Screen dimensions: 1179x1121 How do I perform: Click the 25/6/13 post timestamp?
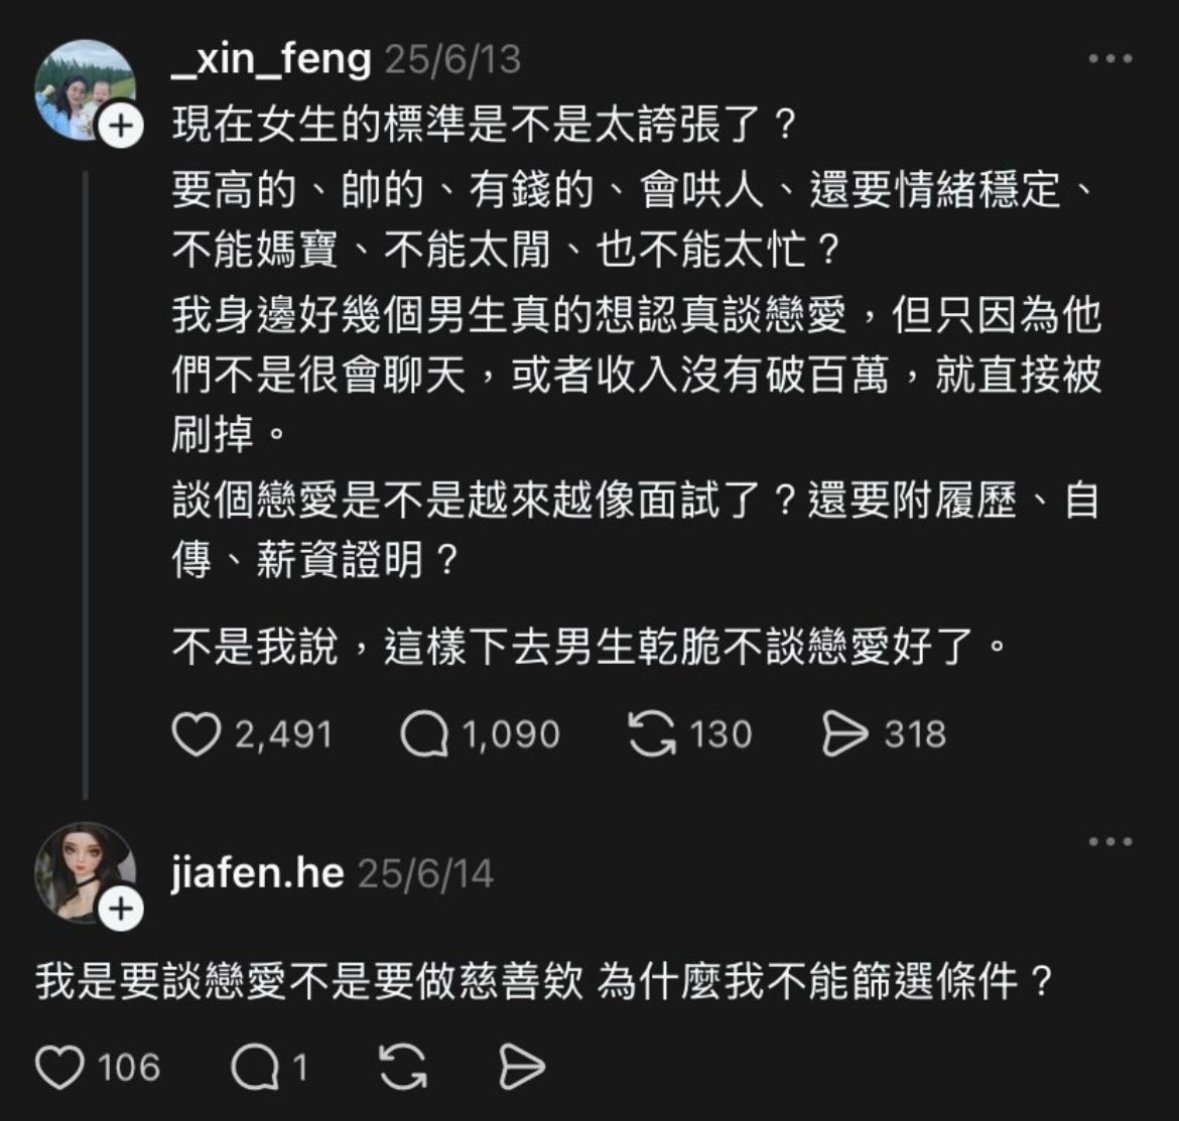(453, 60)
